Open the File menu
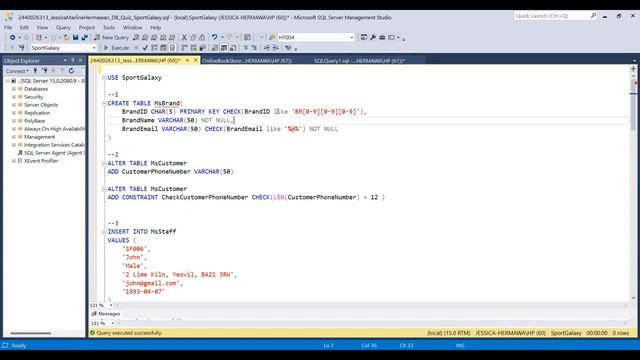640x360 pixels. (x=8, y=27)
